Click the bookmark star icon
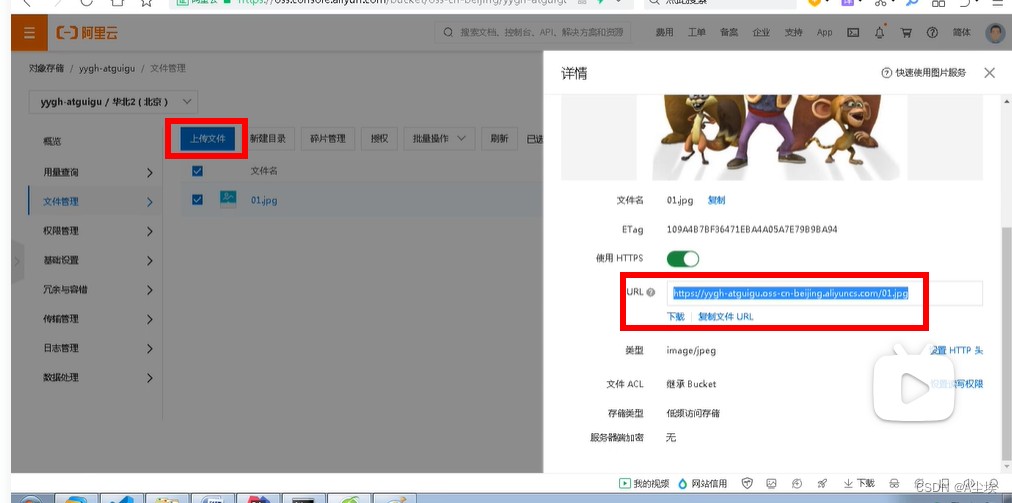 (147, 3)
